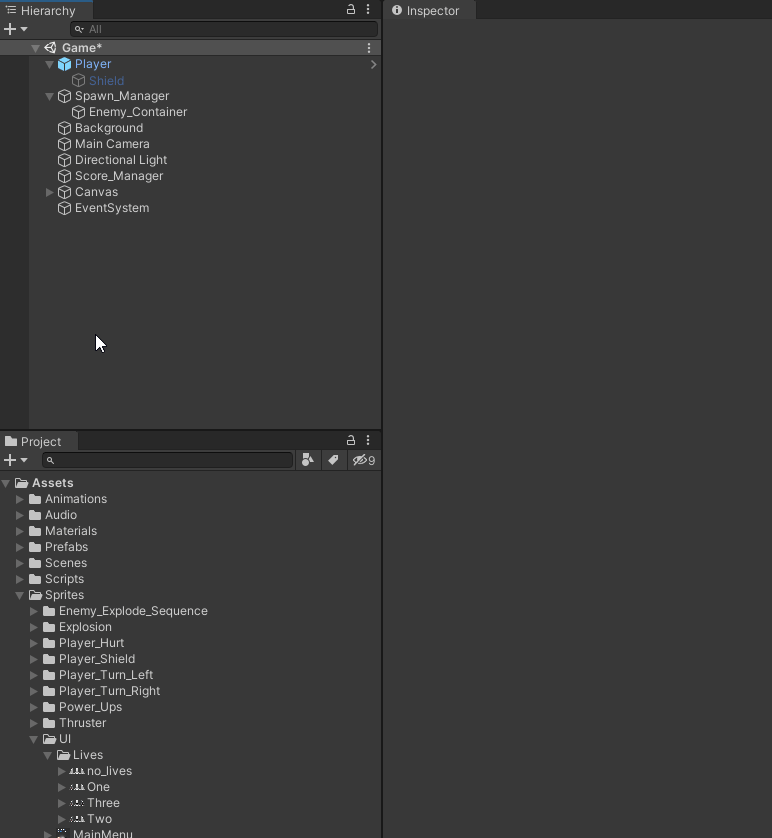Select the Main Camera object
This screenshot has height=838, width=772.
click(x=112, y=144)
